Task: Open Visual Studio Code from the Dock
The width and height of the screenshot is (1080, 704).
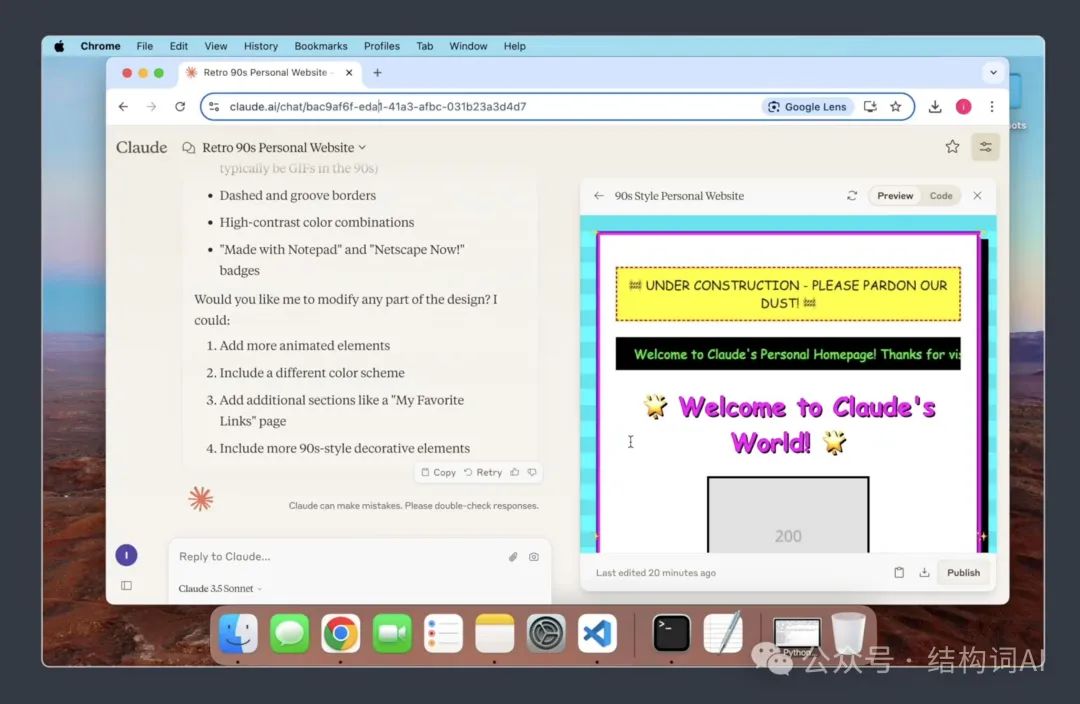Action: (x=597, y=633)
